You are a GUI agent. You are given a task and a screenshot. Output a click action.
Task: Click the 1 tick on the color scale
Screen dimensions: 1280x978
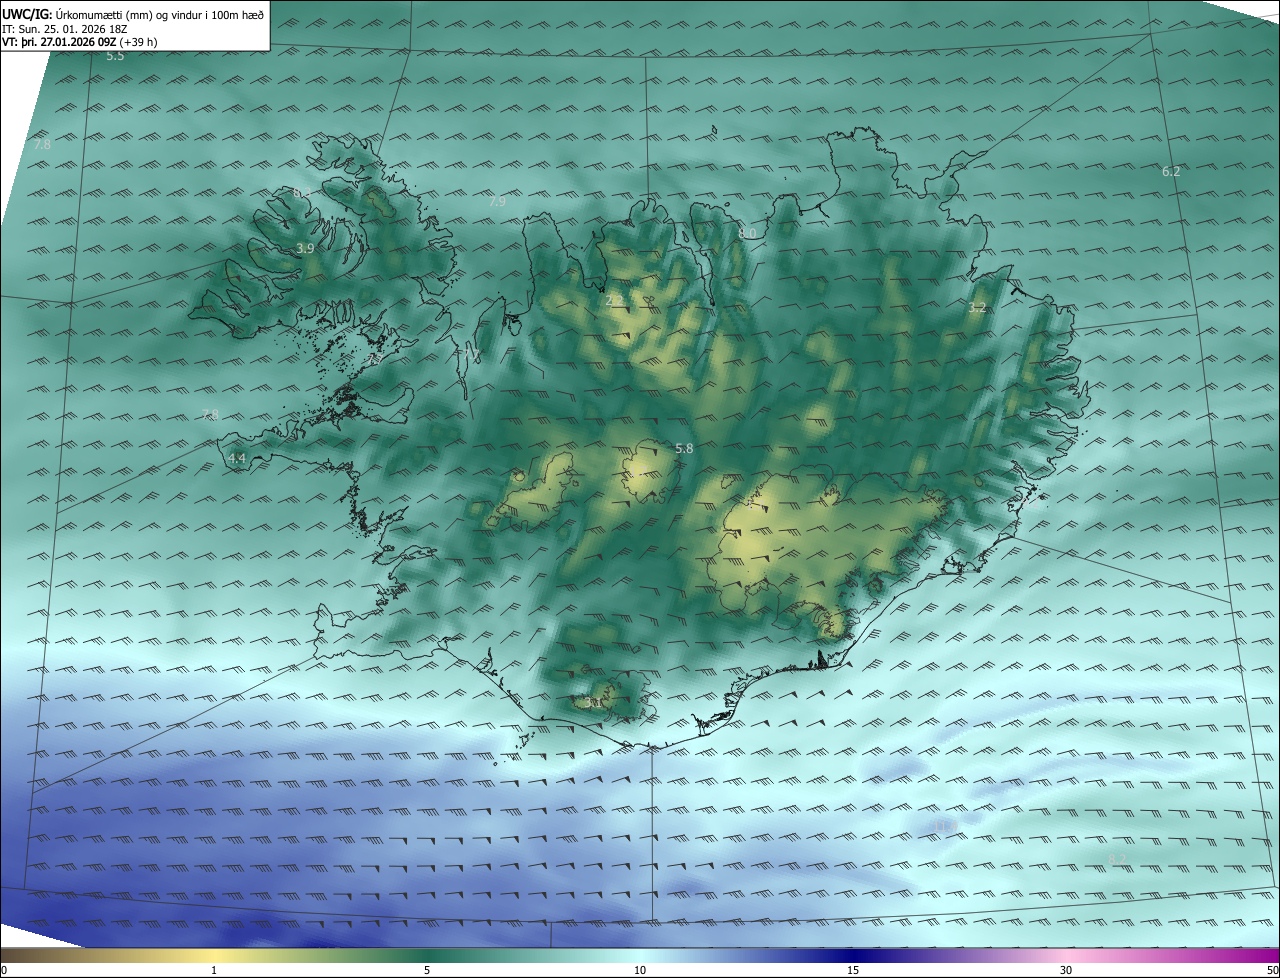(x=214, y=970)
